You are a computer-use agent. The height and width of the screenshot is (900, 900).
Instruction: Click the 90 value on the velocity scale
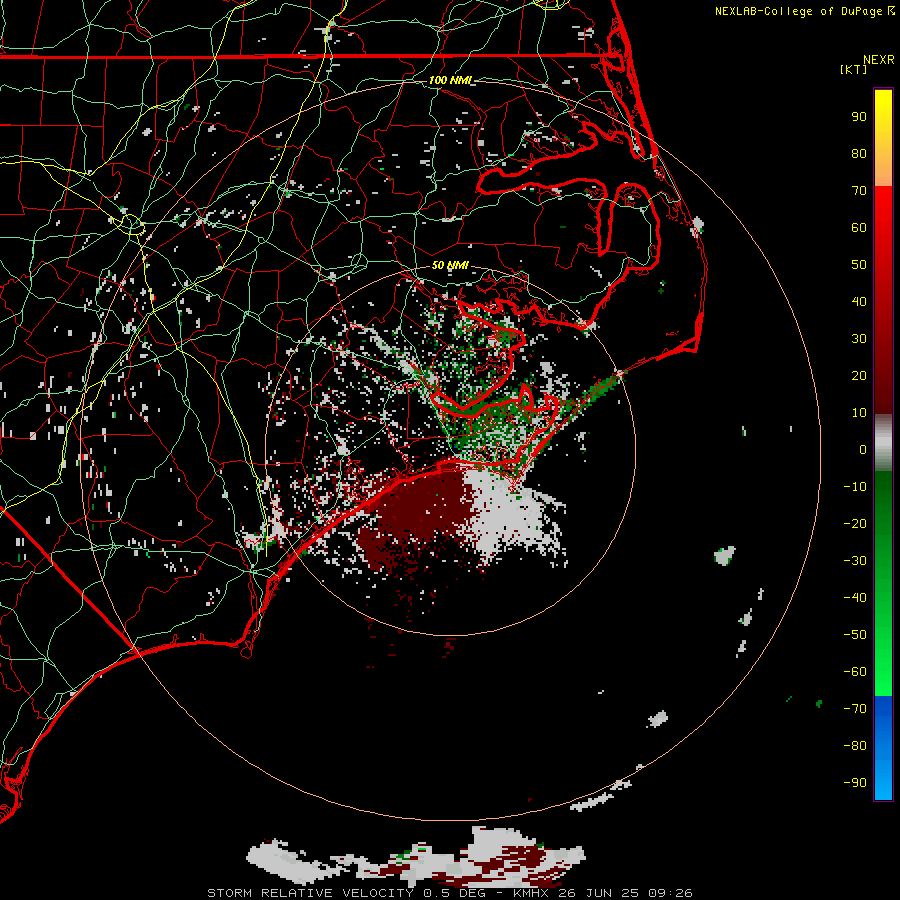tap(859, 117)
